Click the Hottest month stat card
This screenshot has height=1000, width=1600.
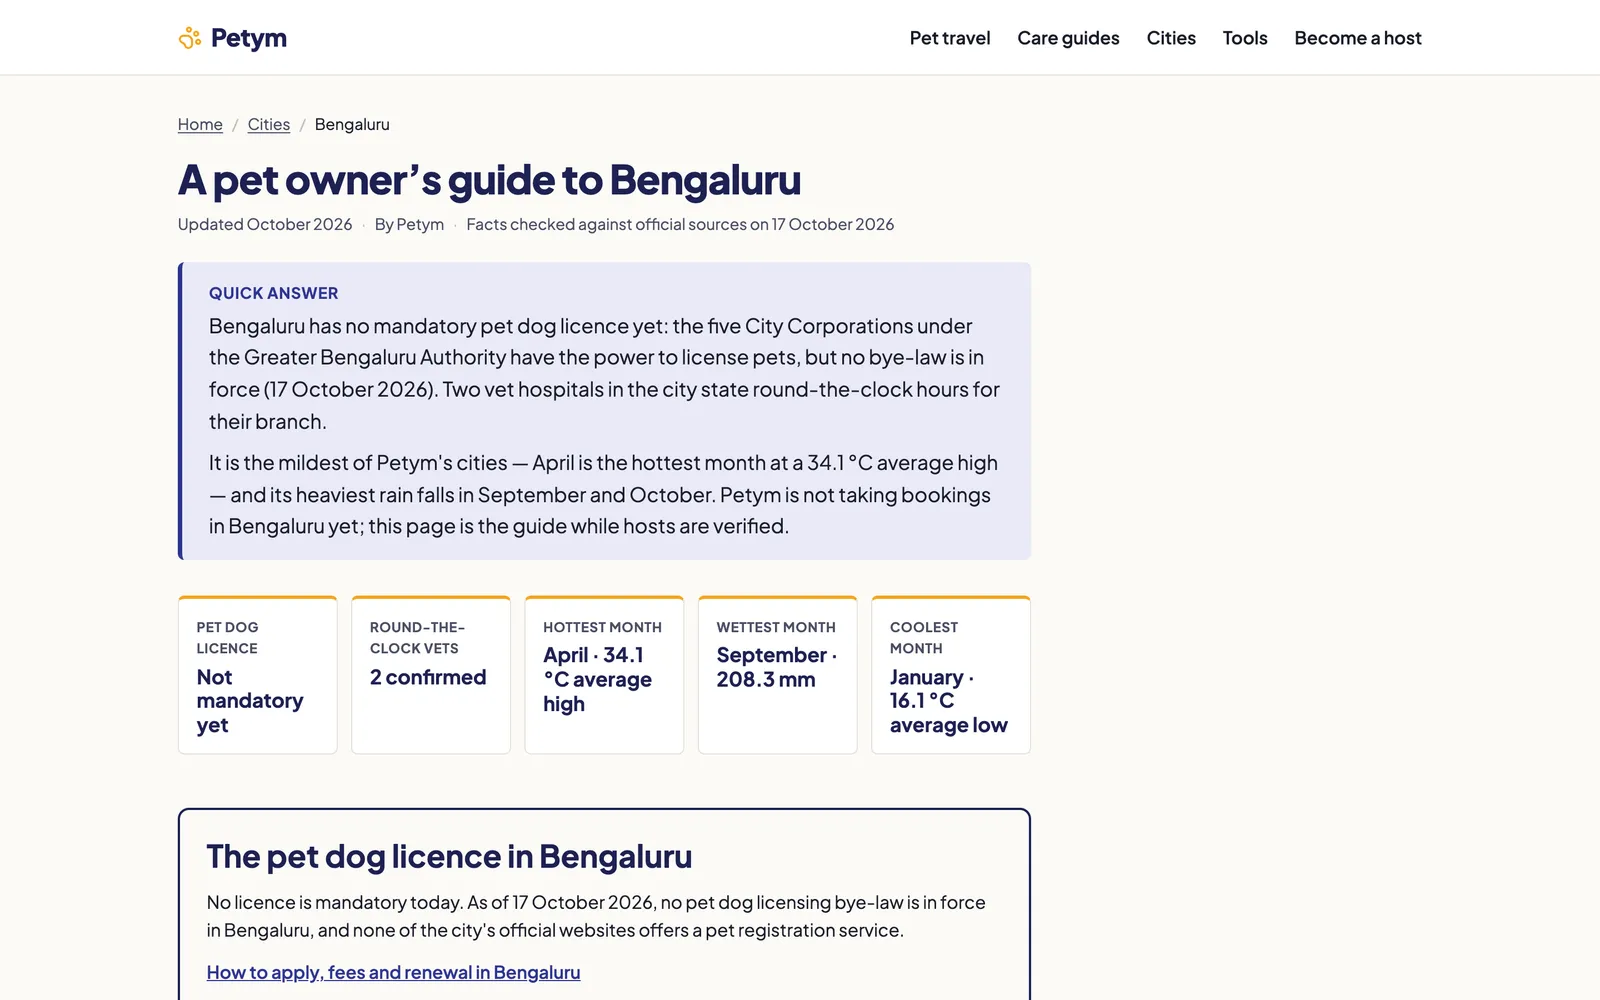604,675
